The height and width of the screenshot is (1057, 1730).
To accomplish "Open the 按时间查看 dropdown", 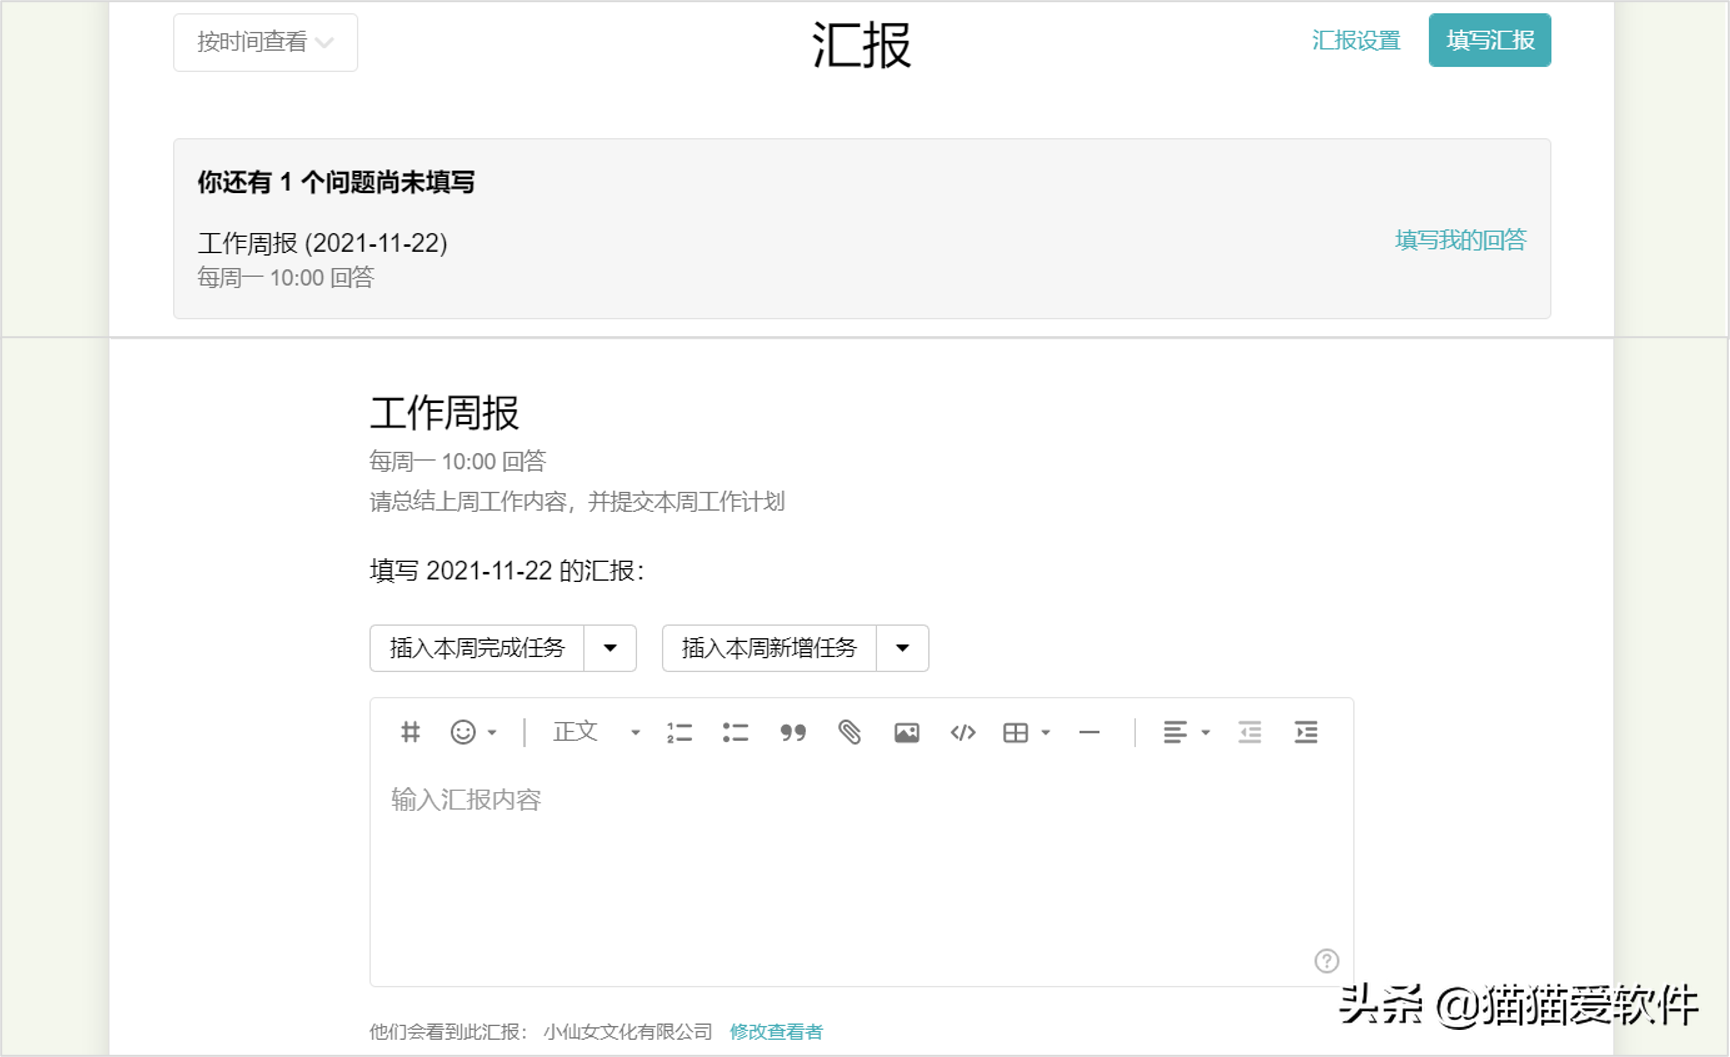I will click(x=265, y=42).
